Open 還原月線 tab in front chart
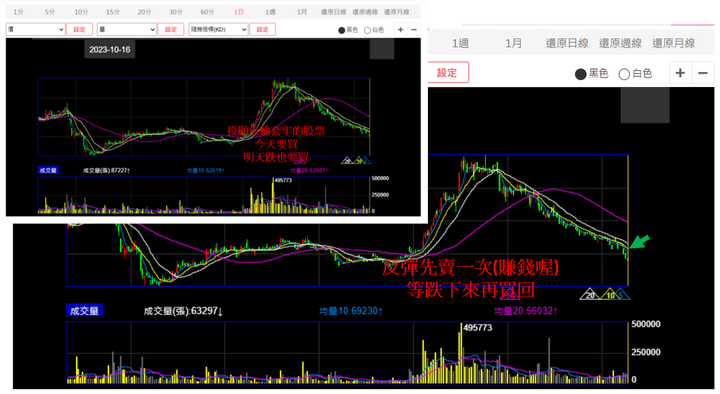The height and width of the screenshot is (394, 720). click(397, 12)
